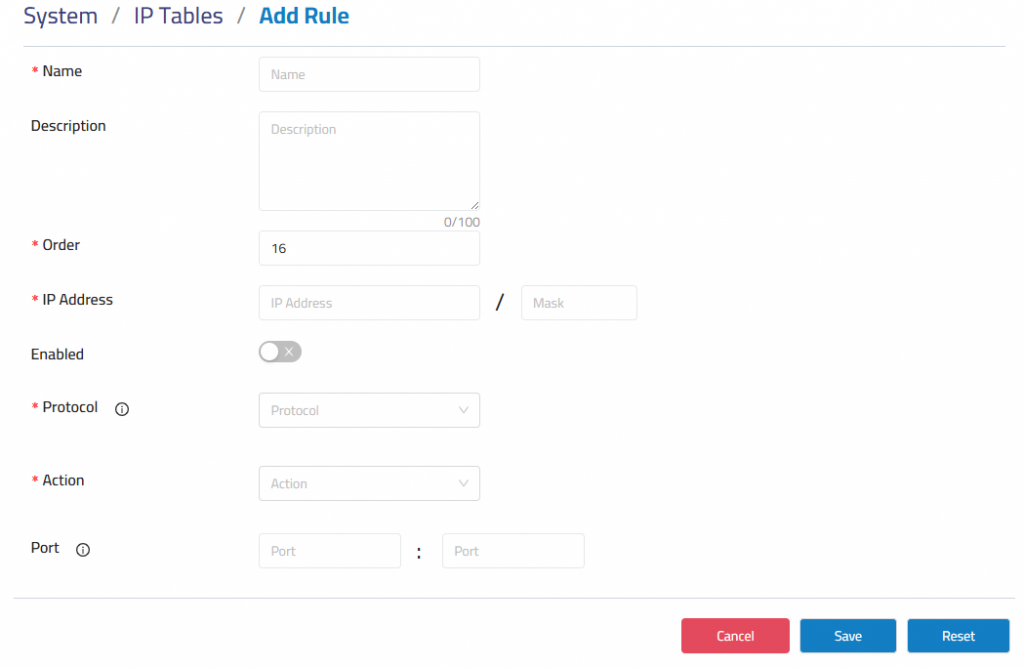Click the Port info icon

(83, 550)
